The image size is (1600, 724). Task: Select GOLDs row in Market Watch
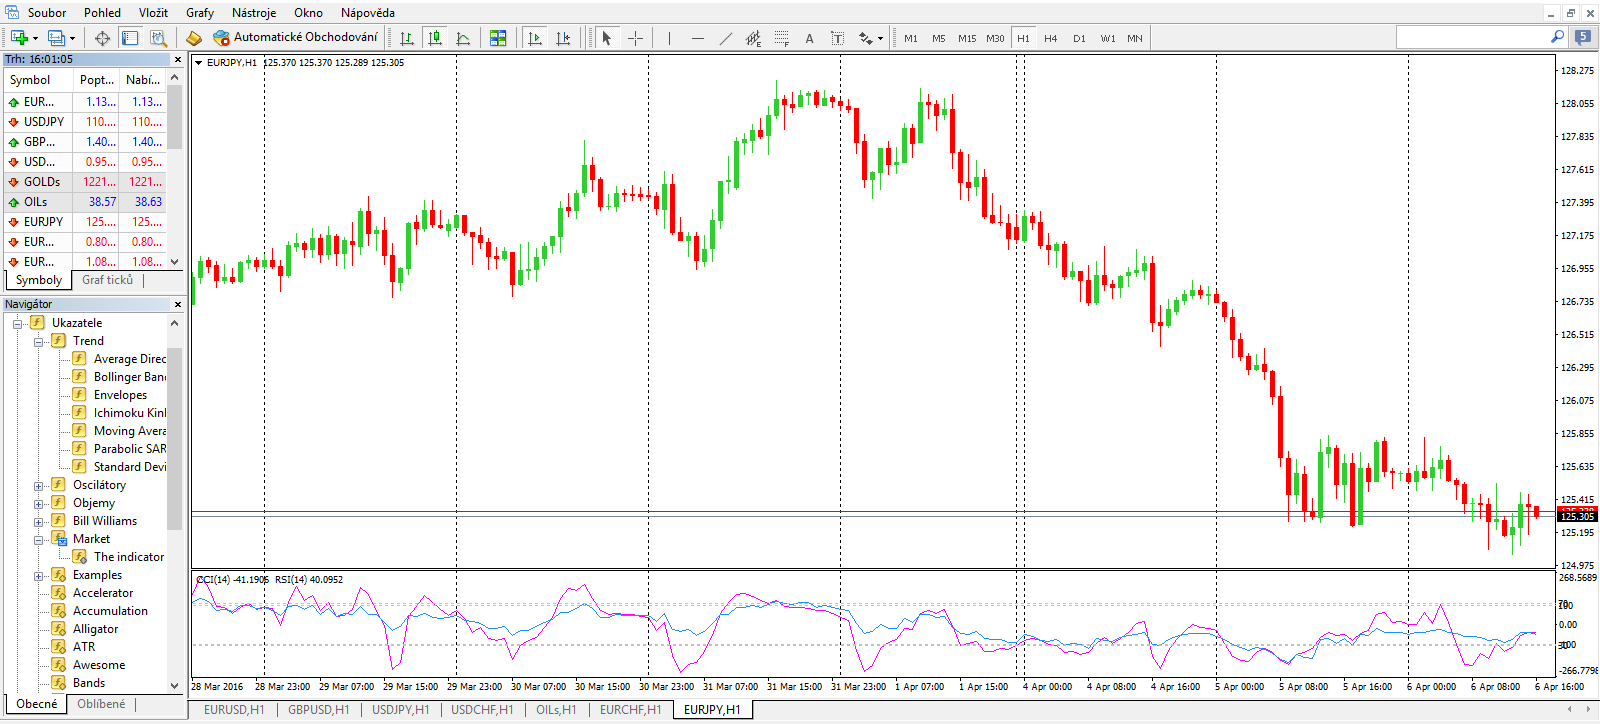[x=85, y=182]
